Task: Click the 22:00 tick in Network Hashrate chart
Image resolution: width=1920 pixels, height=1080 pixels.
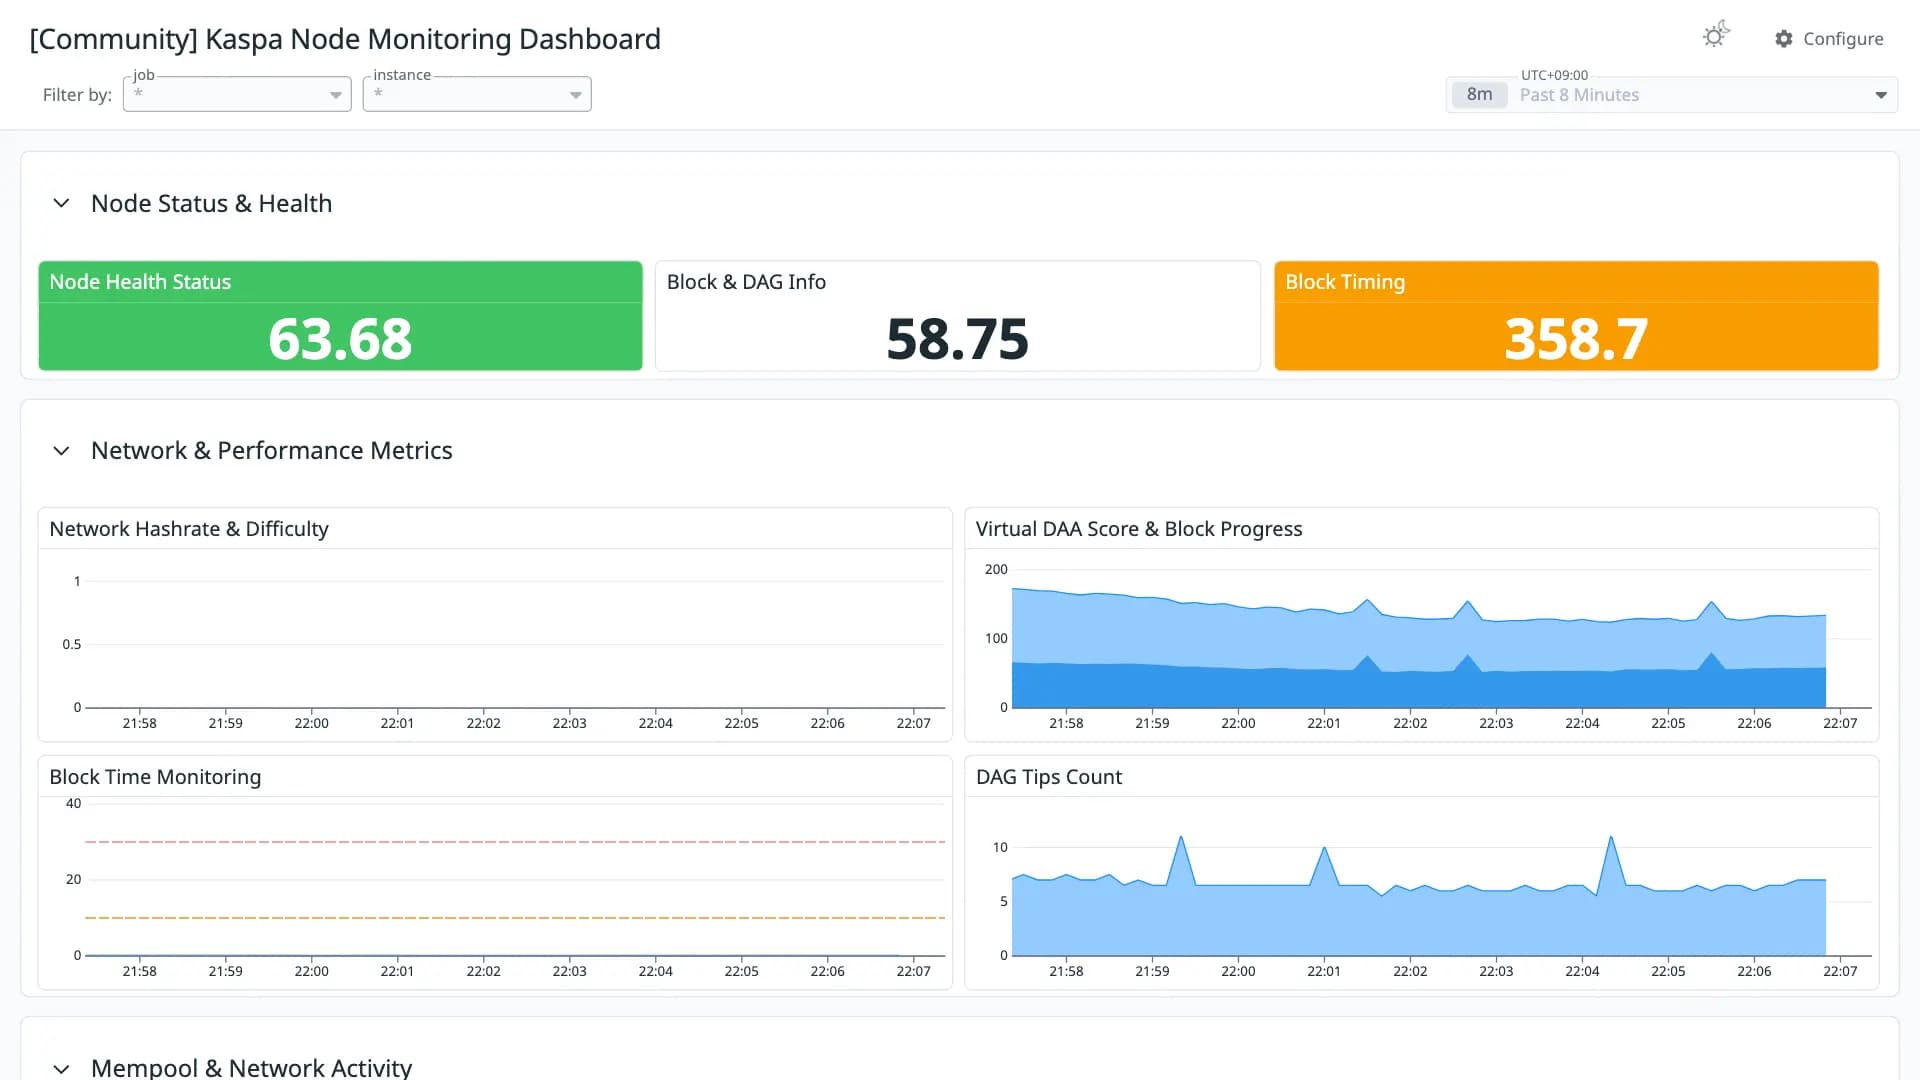Action: [x=311, y=723]
